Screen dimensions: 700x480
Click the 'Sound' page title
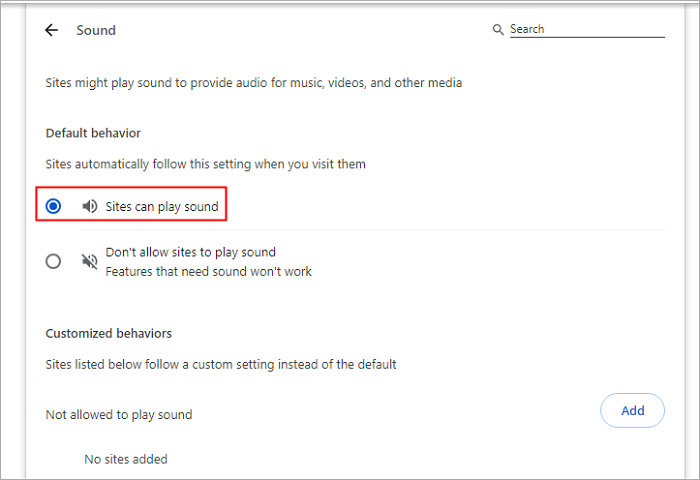pyautogui.click(x=96, y=31)
